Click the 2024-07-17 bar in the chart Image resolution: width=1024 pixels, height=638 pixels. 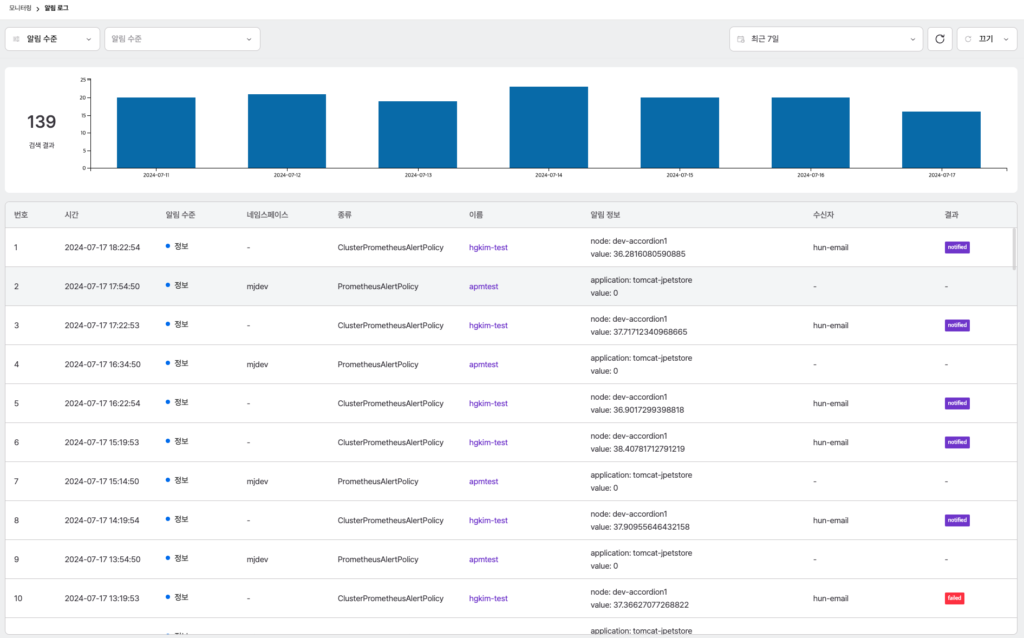pos(941,140)
